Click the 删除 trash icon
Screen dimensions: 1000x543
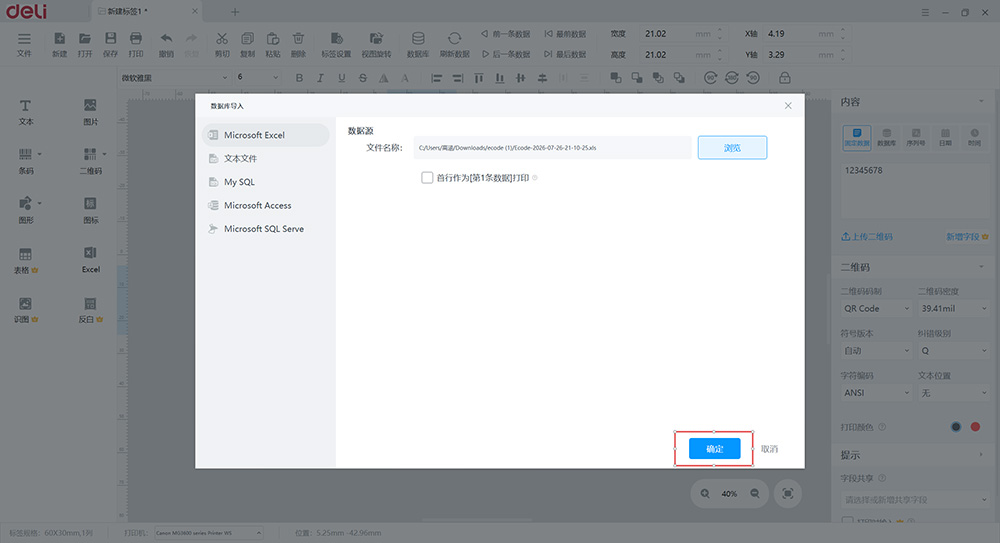click(298, 44)
